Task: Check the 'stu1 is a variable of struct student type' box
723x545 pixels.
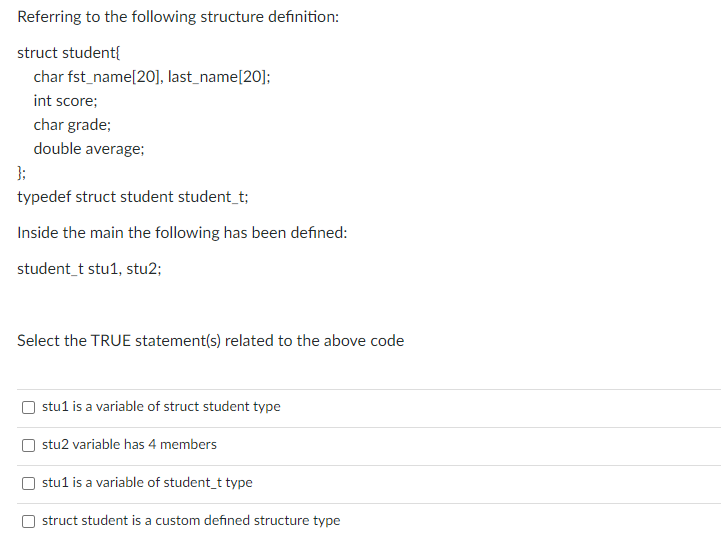Action: click(x=29, y=407)
